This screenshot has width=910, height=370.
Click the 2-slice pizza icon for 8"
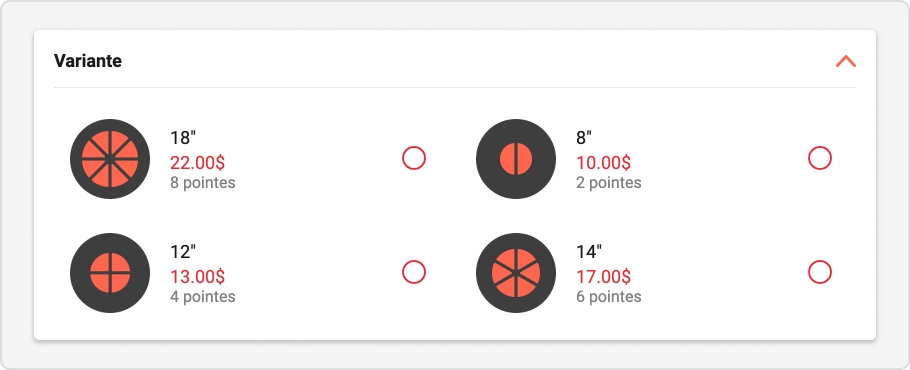pyautogui.click(x=516, y=159)
